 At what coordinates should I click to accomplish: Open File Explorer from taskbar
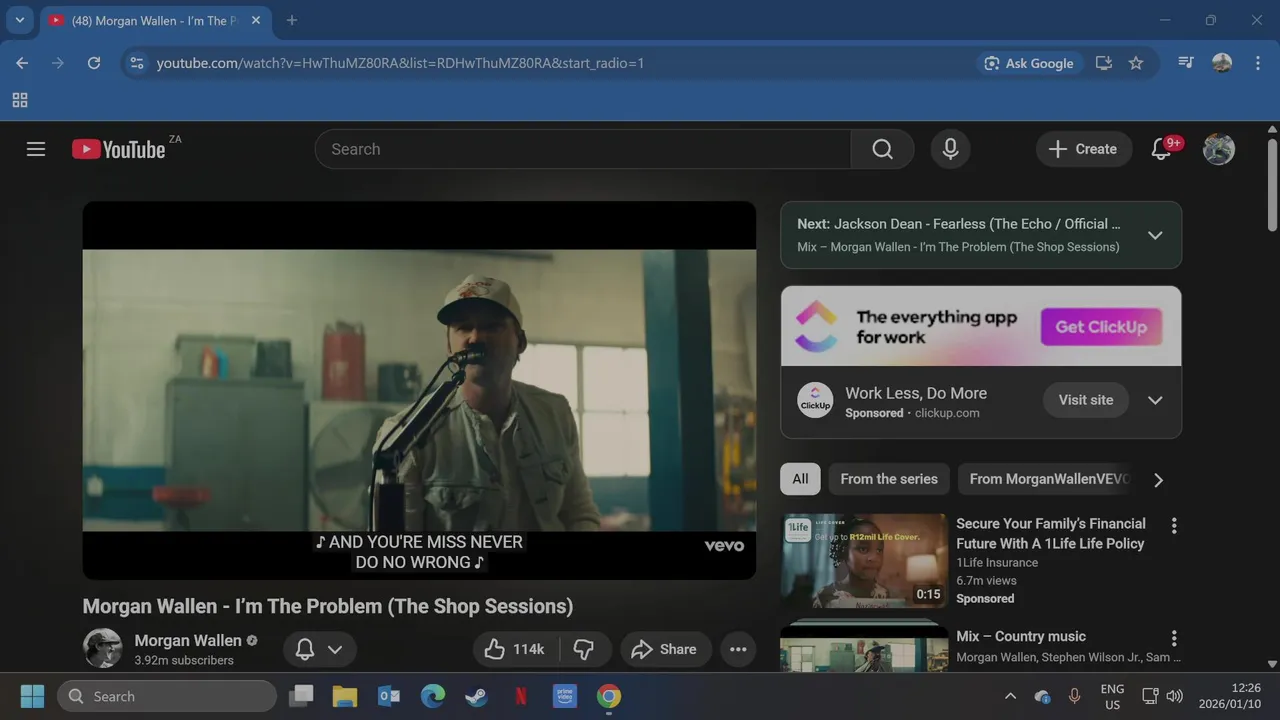click(x=344, y=696)
